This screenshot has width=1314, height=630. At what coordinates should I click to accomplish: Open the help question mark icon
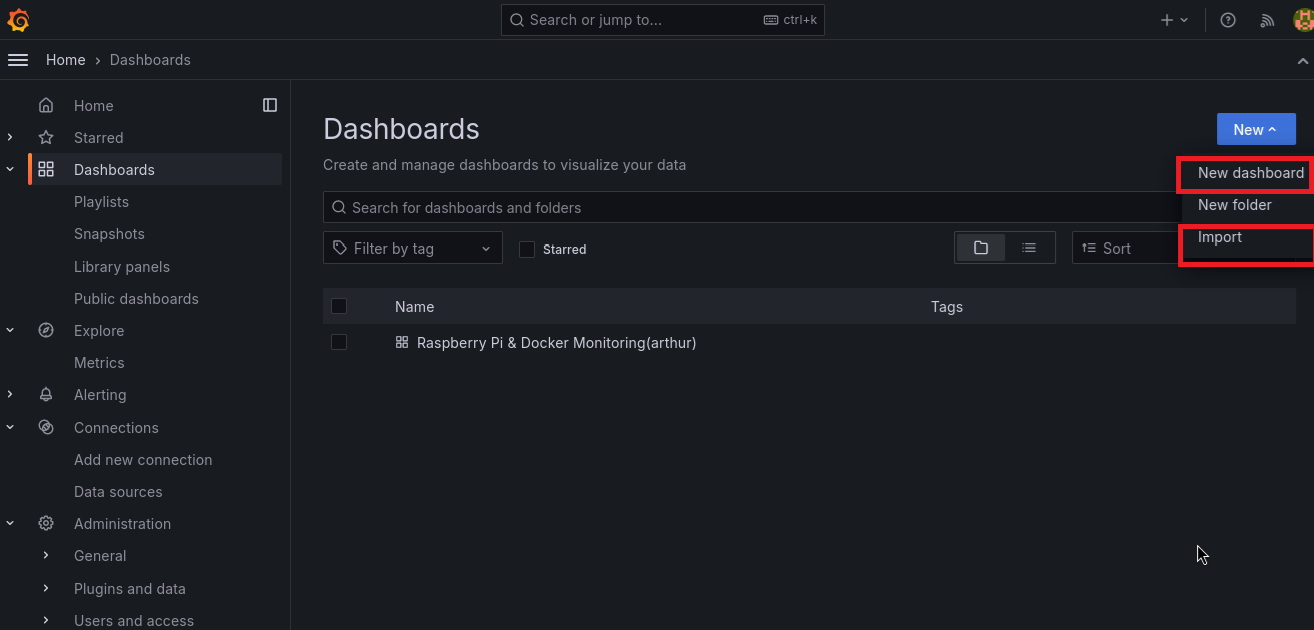coord(1229,20)
